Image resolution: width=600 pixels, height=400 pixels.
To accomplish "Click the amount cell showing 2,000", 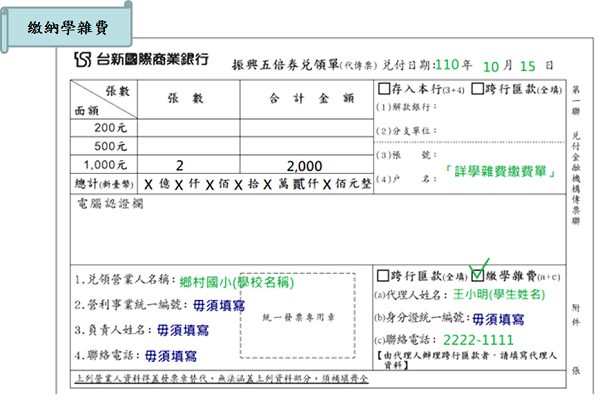I will 307,165.
